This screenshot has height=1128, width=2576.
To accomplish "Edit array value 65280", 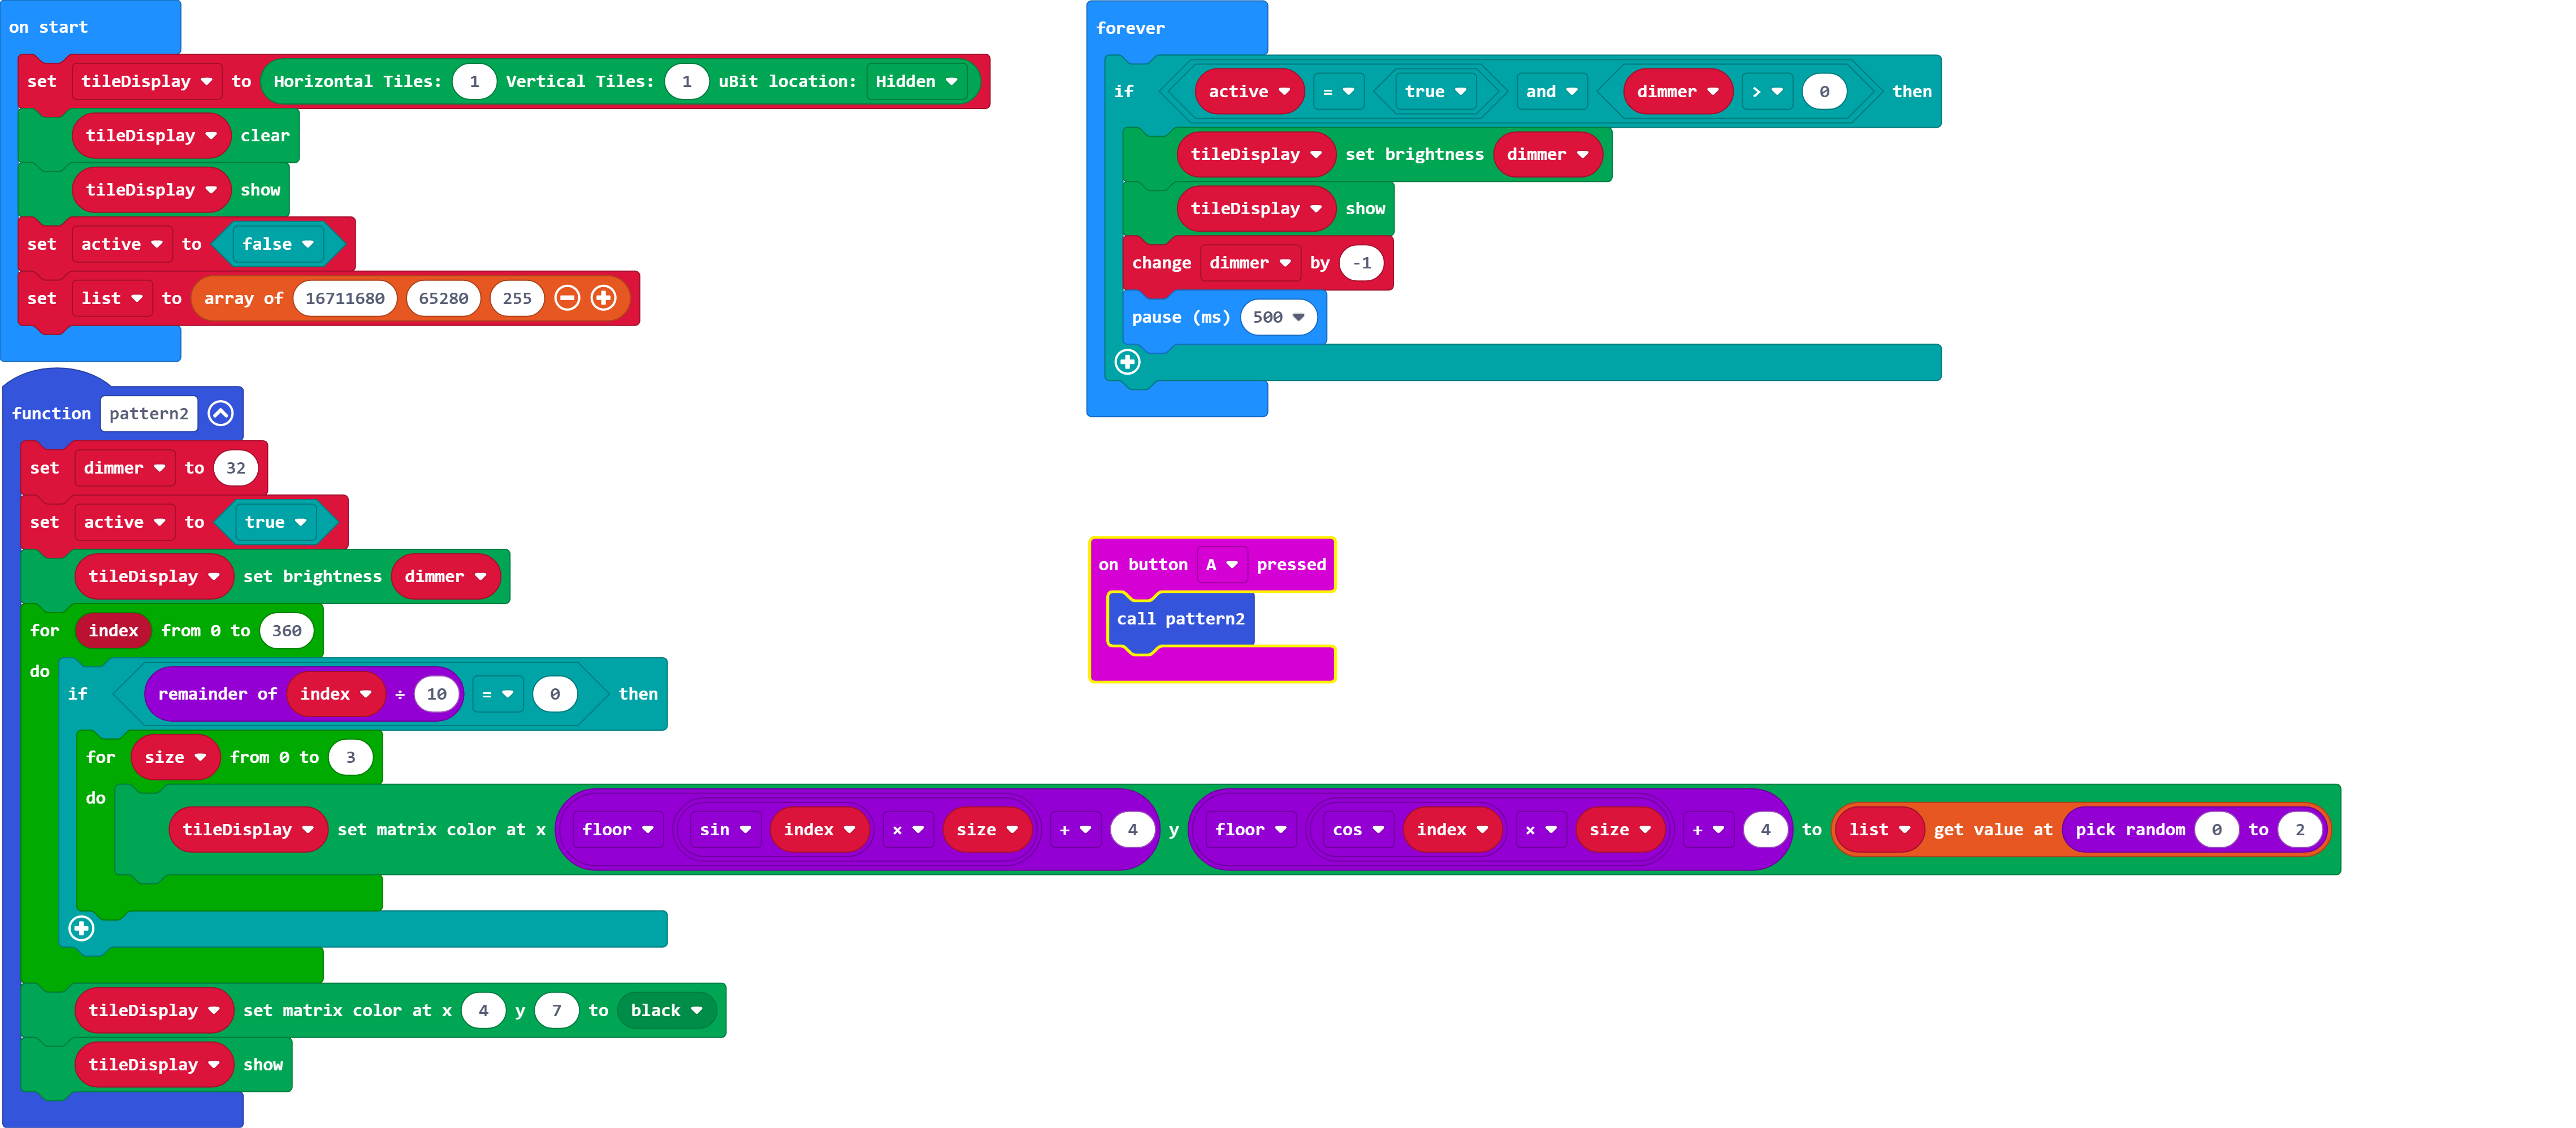I will coord(444,298).
